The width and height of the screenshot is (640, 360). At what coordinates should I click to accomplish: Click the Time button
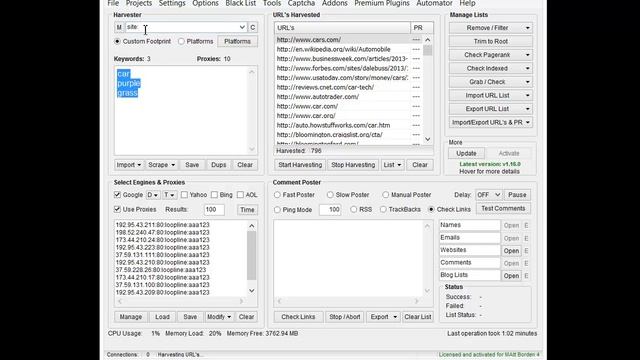click(247, 209)
